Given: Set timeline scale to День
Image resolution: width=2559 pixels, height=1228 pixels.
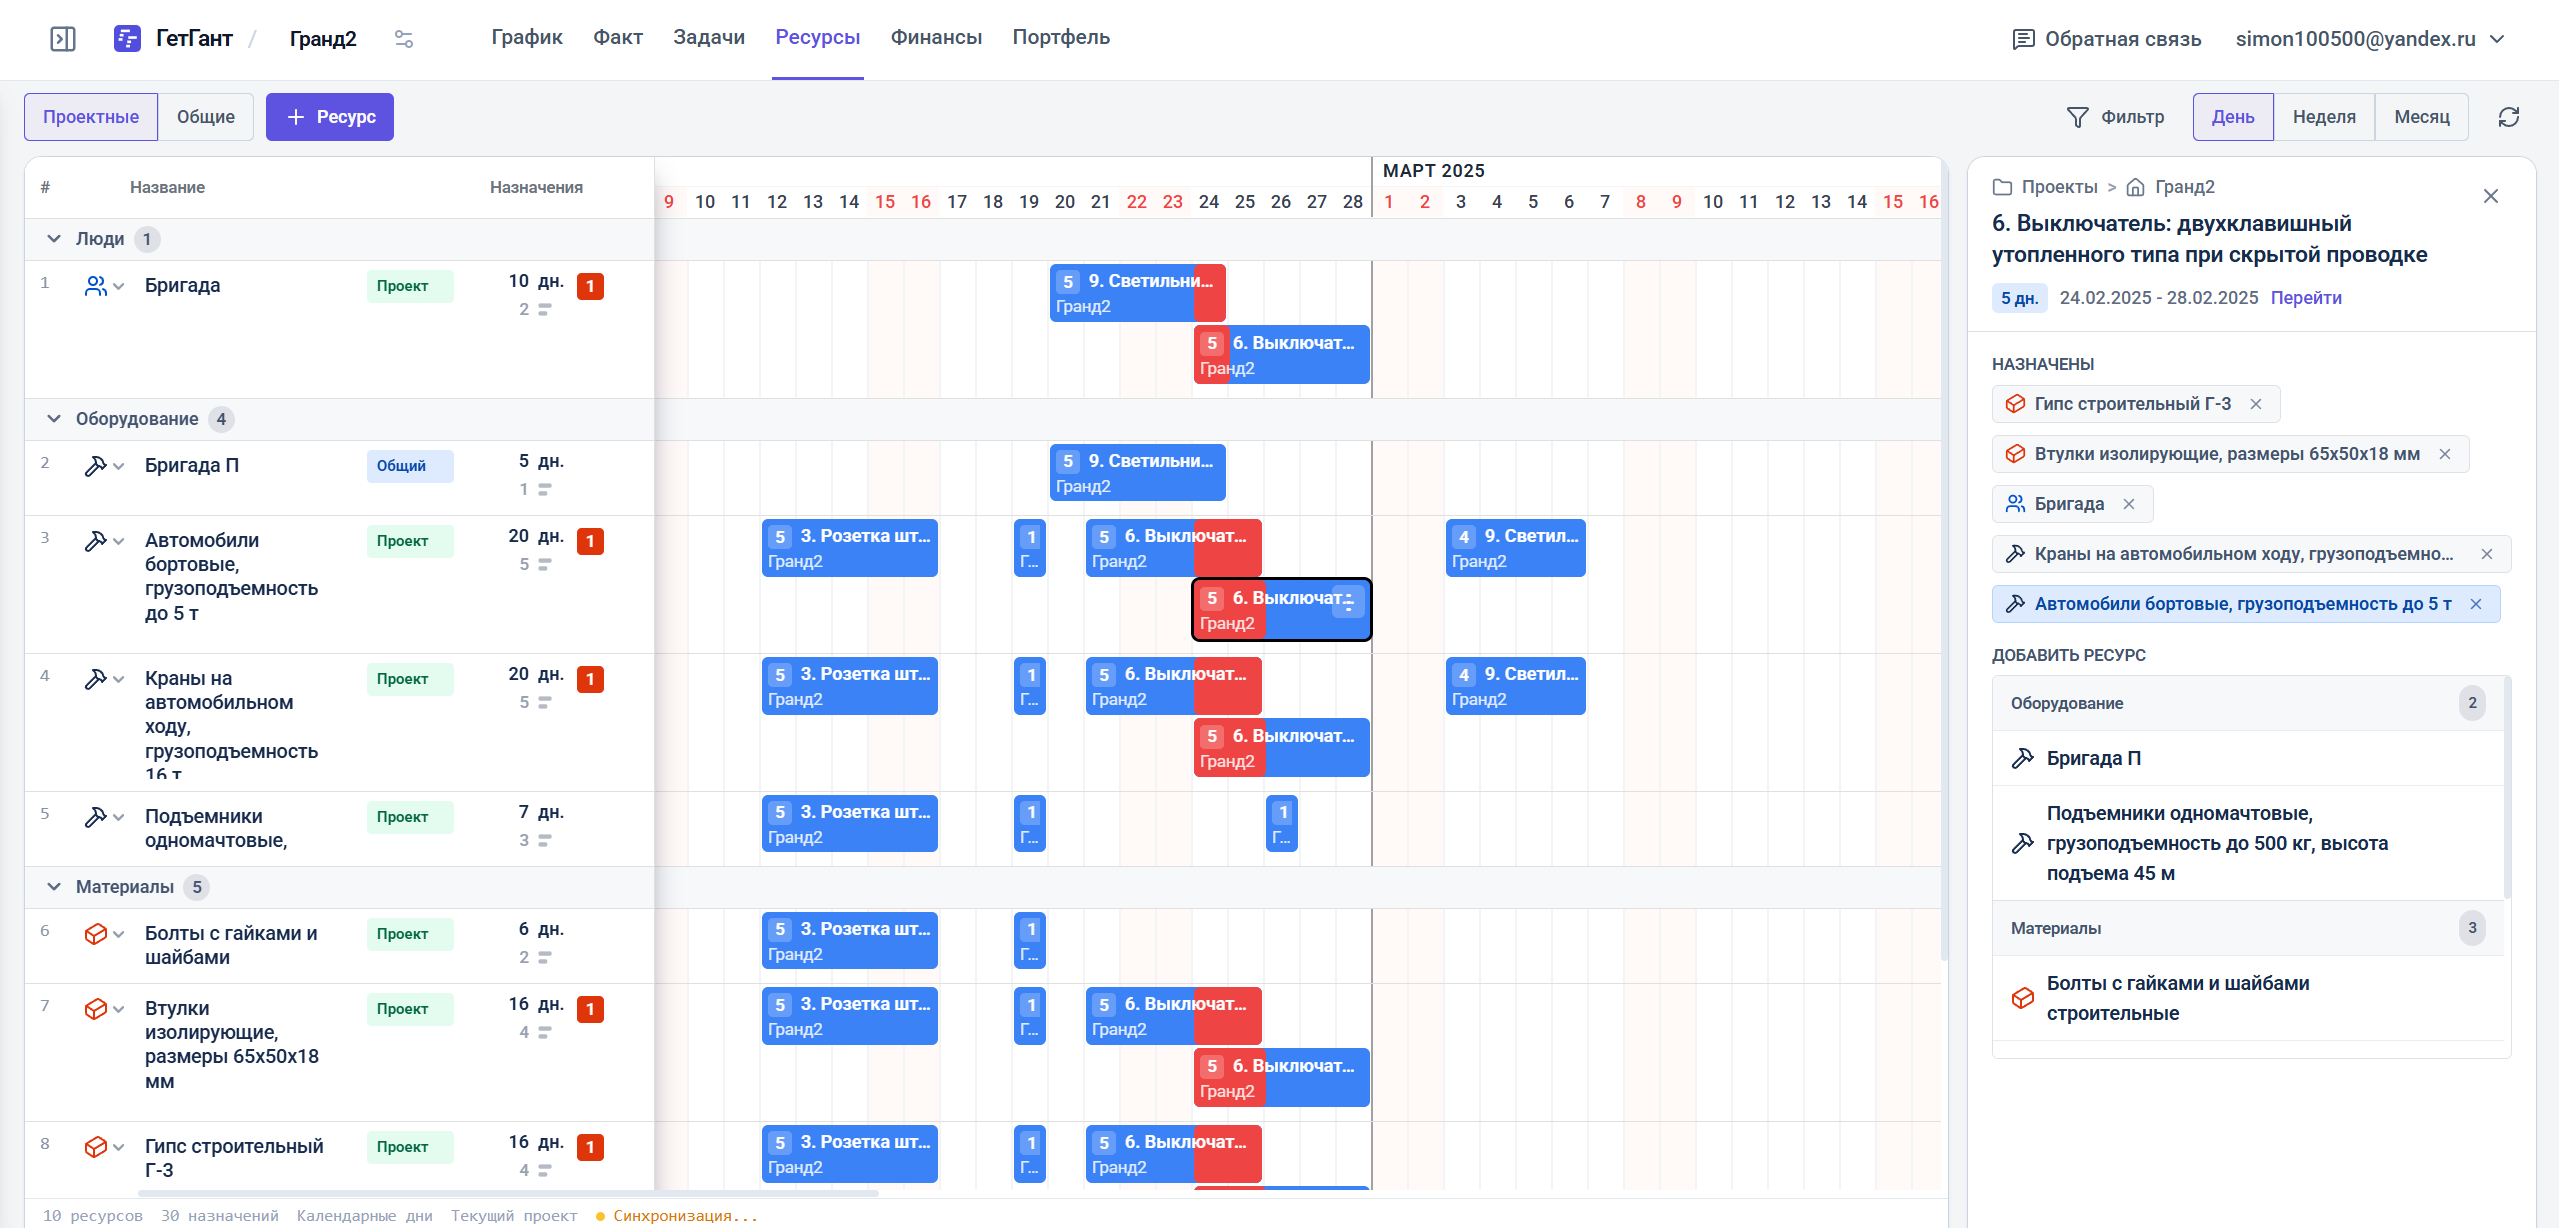Looking at the screenshot, I should click(x=2233, y=117).
